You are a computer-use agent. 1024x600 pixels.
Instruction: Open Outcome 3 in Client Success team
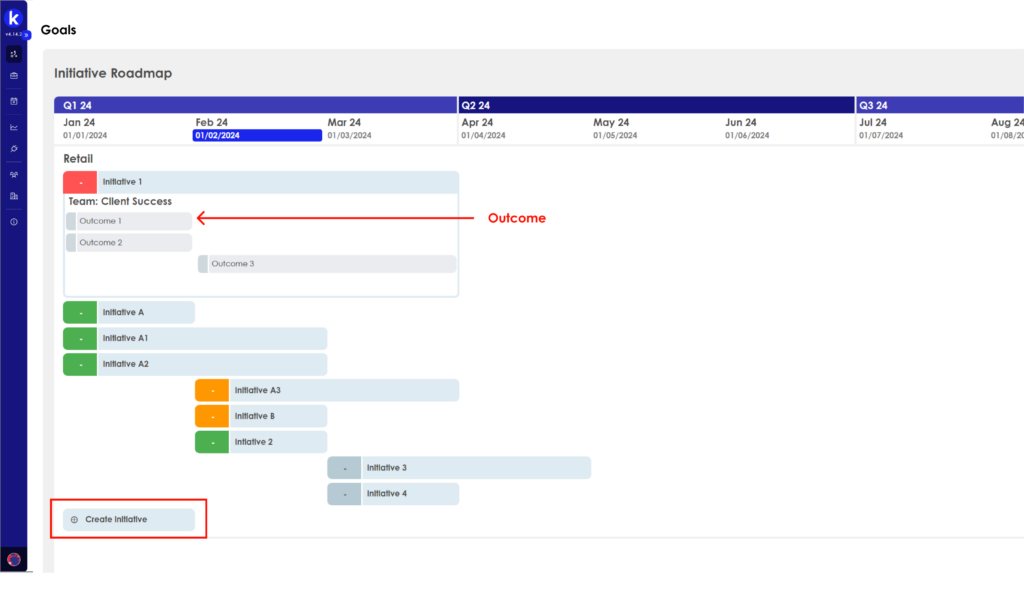(x=327, y=264)
